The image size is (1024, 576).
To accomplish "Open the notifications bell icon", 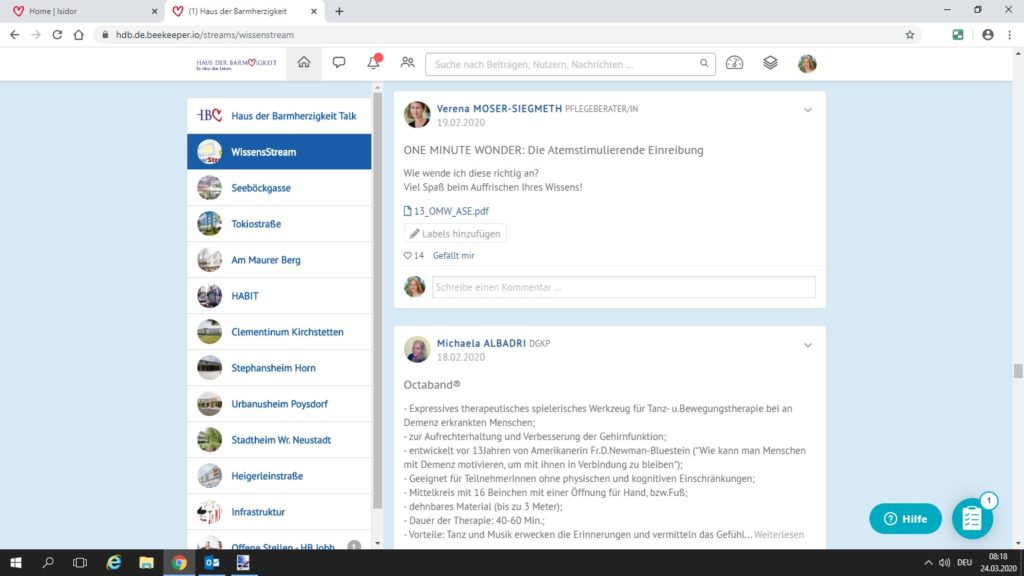I will [x=373, y=63].
